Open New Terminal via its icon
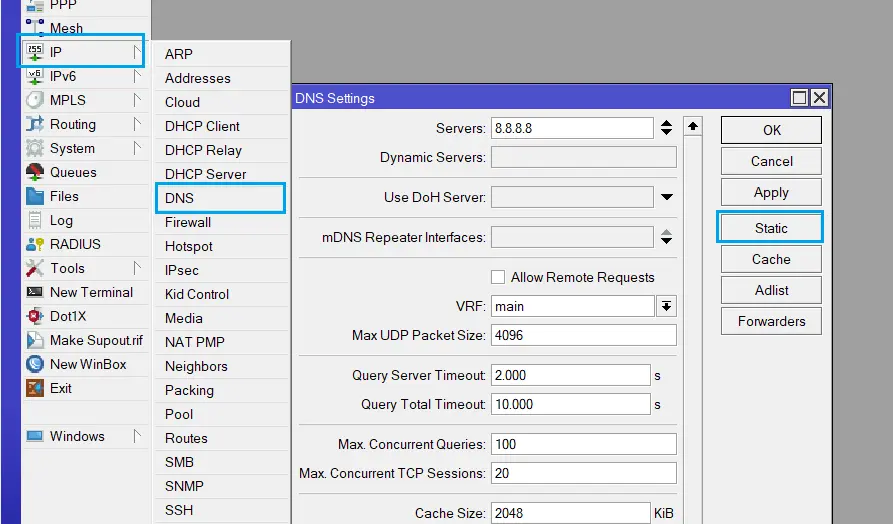Viewport: 893px width, 524px height. pos(35,292)
